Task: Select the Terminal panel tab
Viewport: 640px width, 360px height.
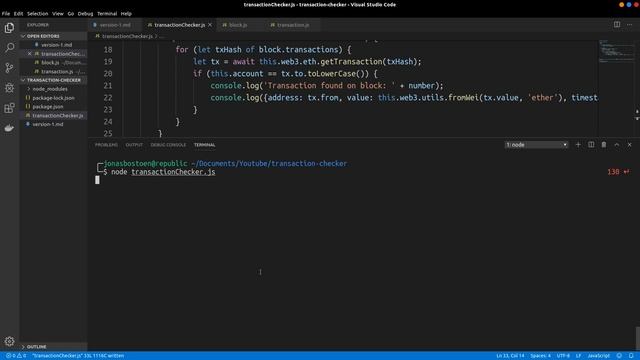Action: pyautogui.click(x=204, y=145)
